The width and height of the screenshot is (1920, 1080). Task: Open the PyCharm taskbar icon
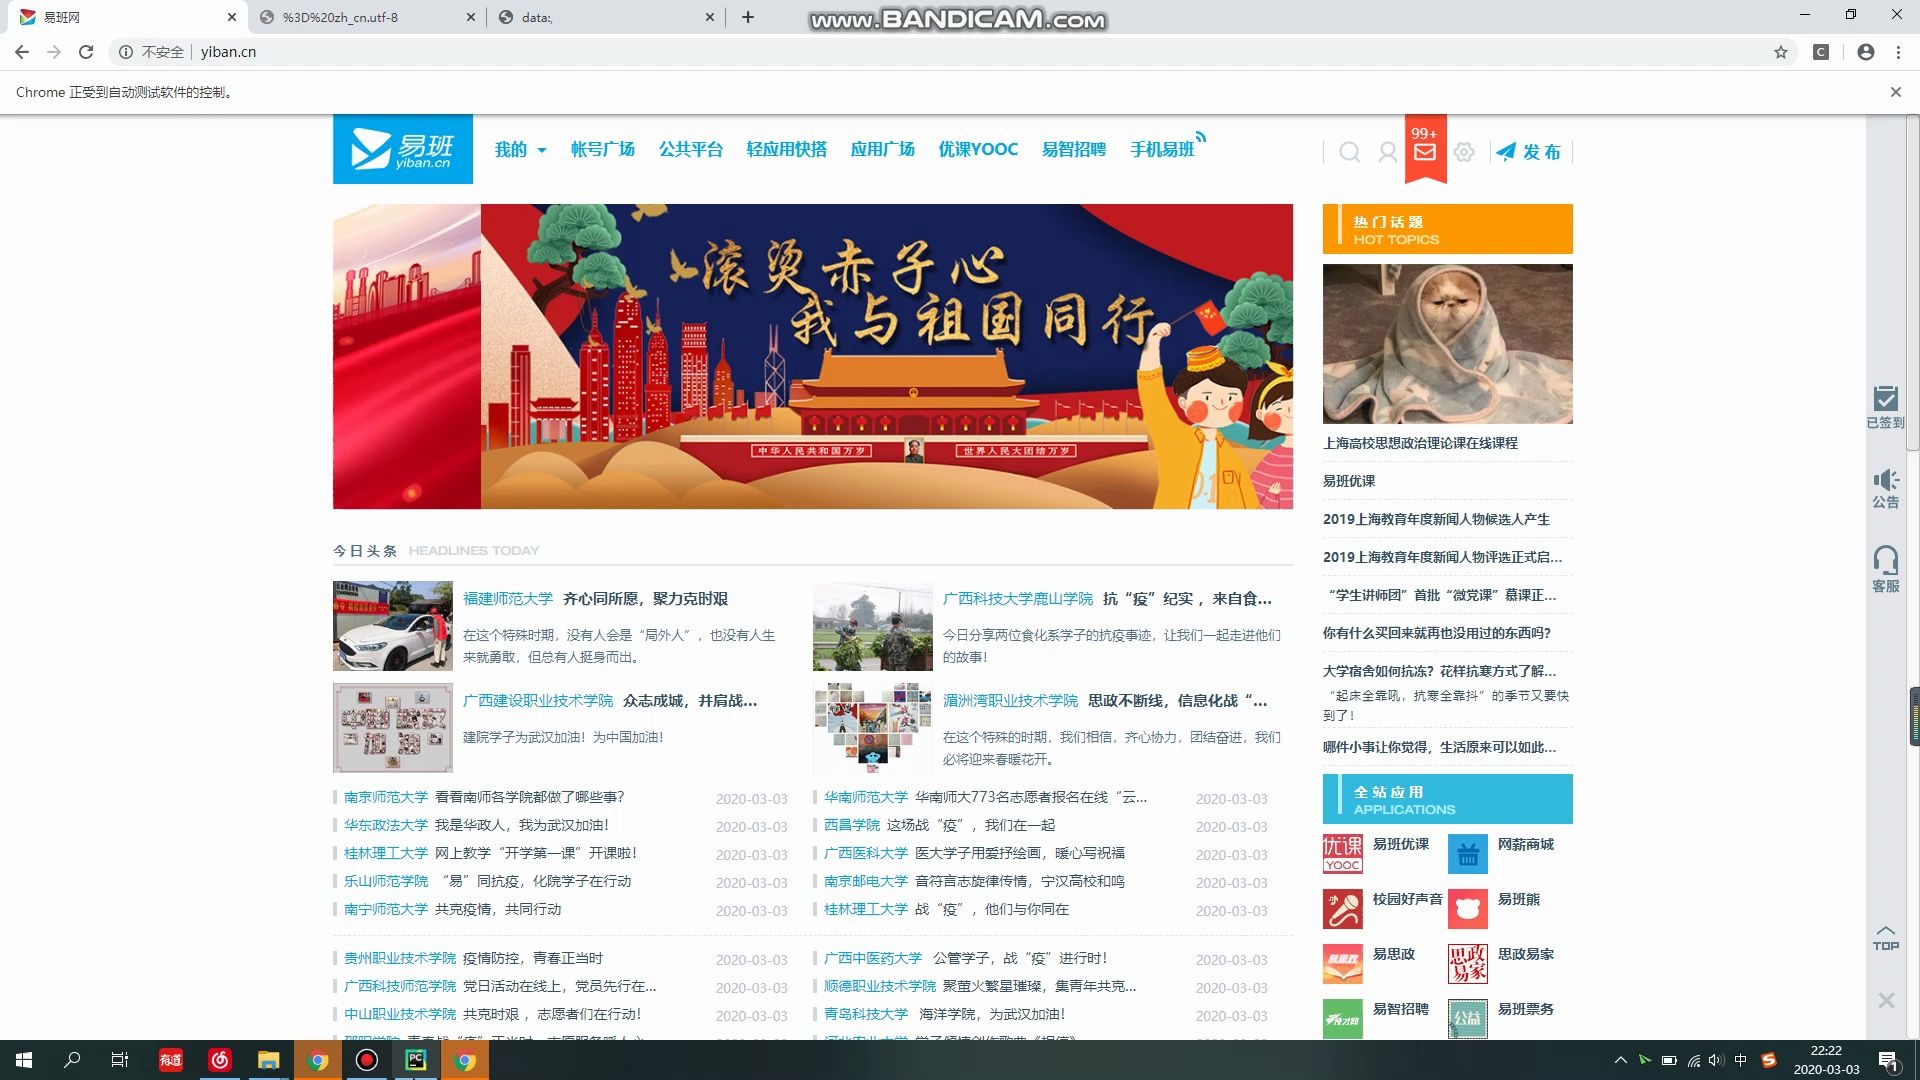coord(416,1060)
